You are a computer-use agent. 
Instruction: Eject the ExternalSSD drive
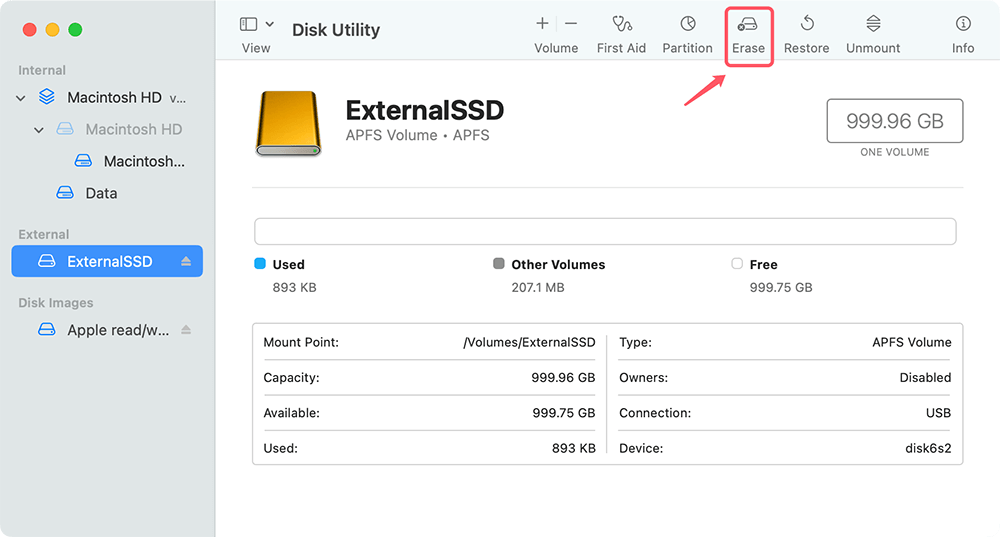pos(186,261)
